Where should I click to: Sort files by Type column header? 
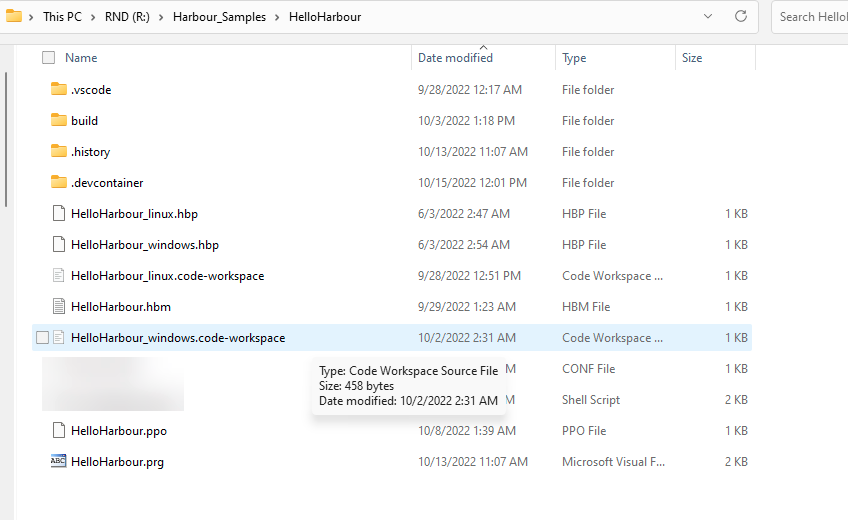[x=574, y=58]
